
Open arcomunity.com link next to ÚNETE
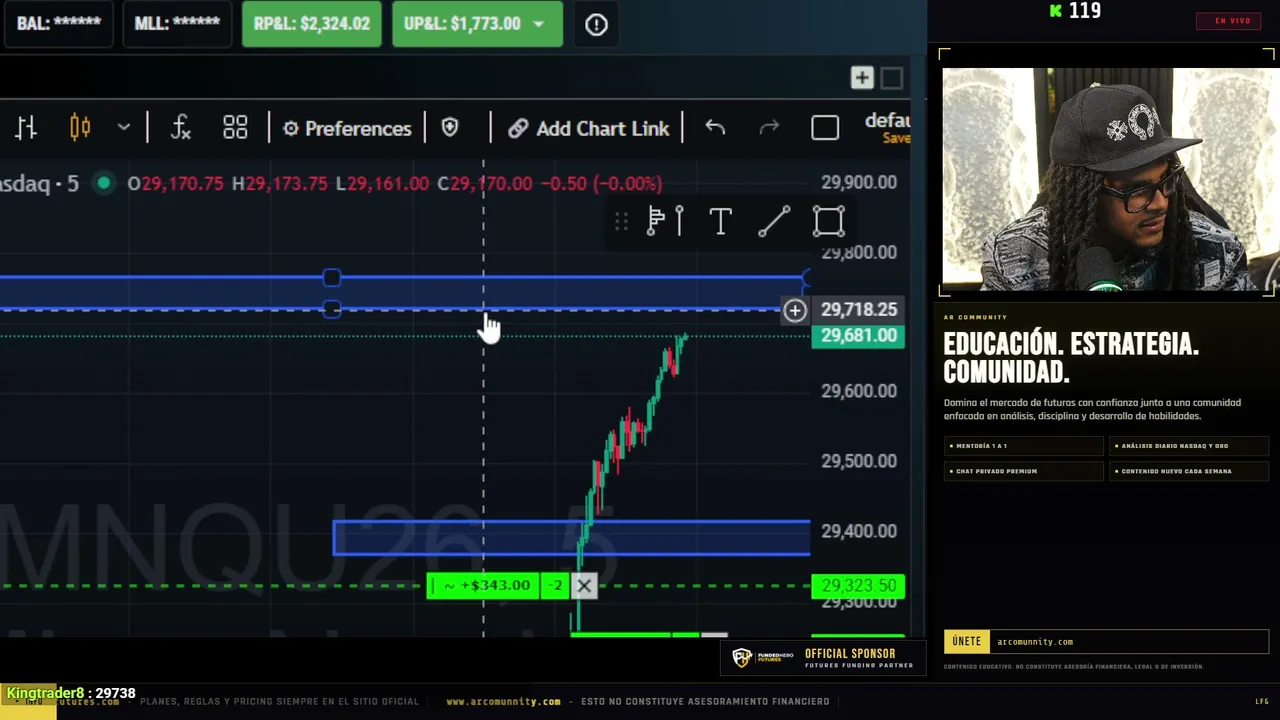[1035, 642]
